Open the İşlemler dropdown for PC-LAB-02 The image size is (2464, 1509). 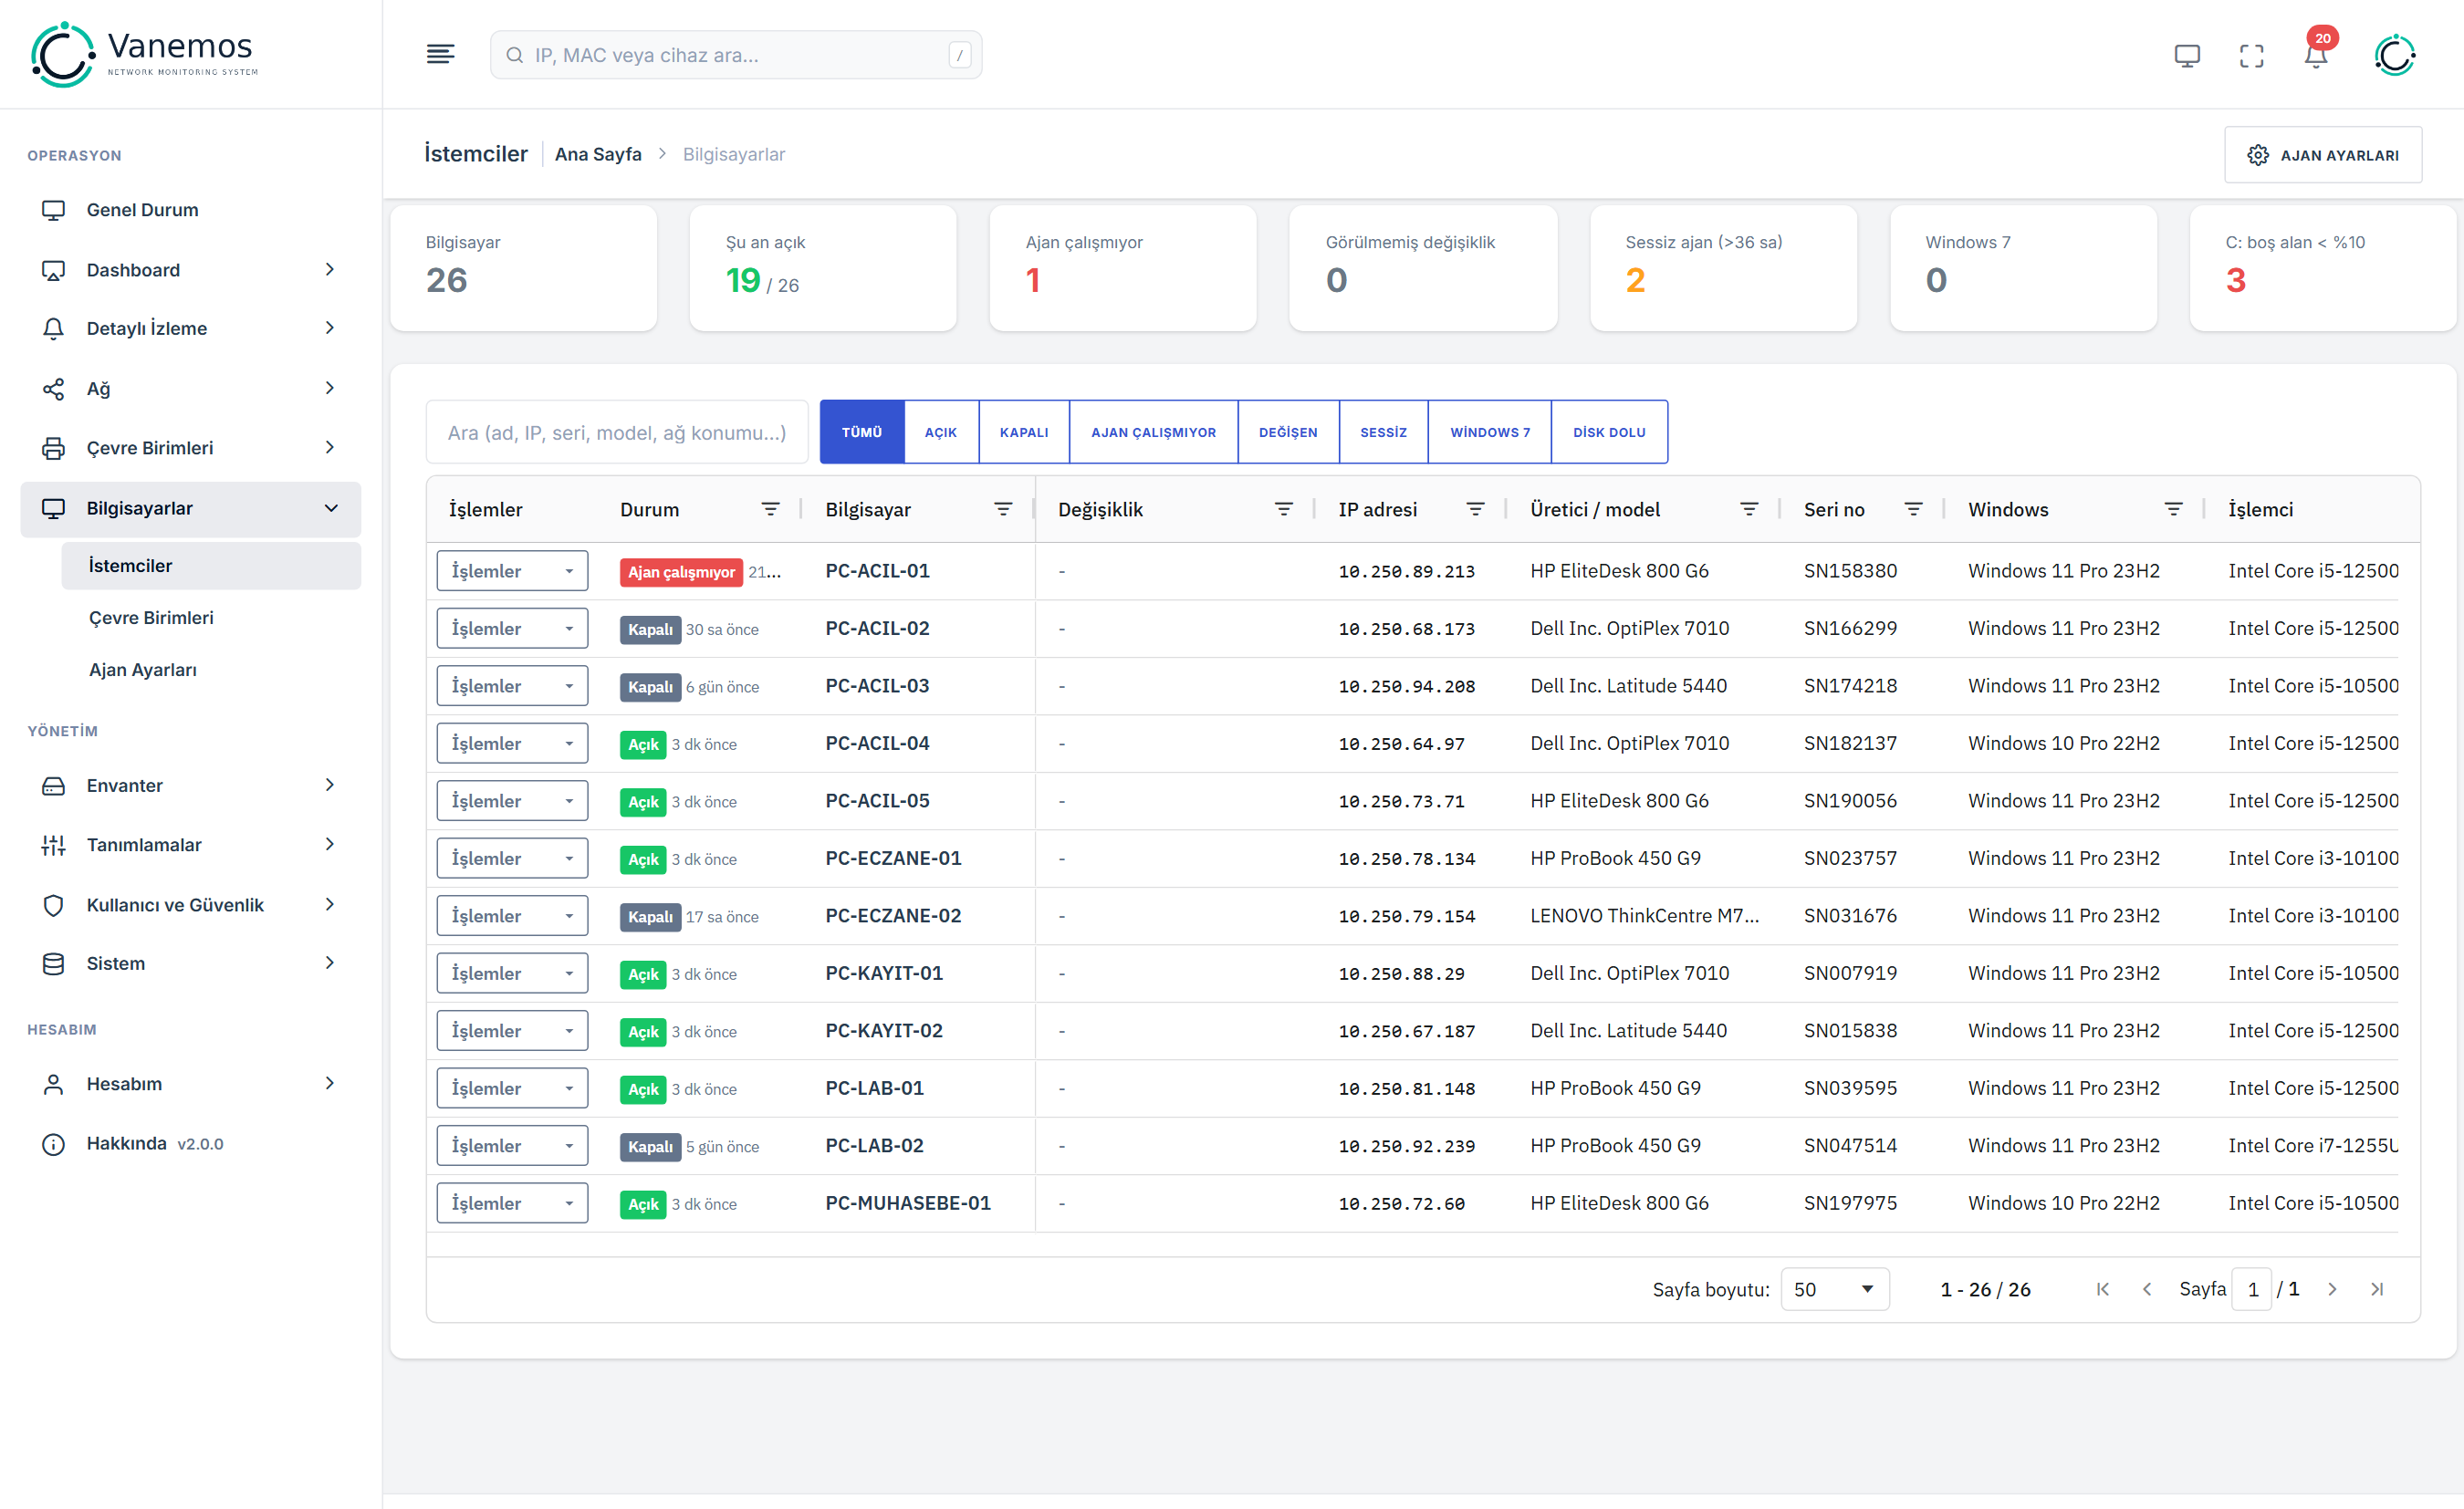[x=512, y=1146]
